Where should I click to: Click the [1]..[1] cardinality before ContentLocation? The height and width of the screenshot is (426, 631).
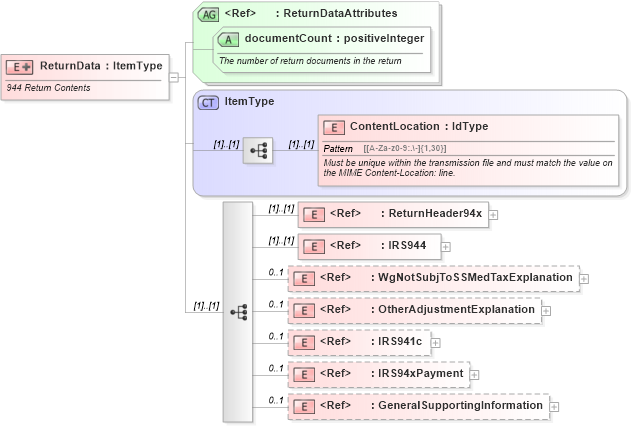(x=301, y=144)
